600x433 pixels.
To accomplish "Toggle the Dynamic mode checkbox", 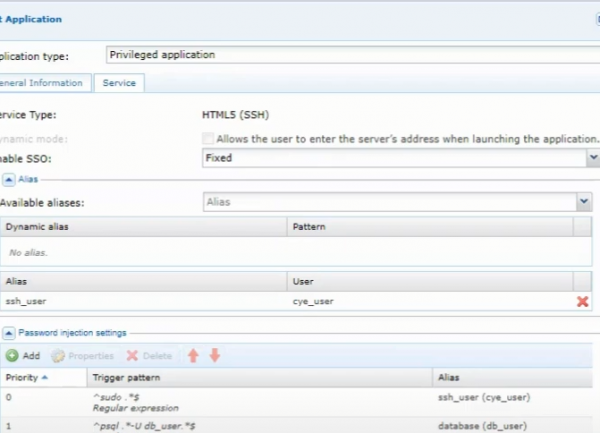I will click(208, 137).
